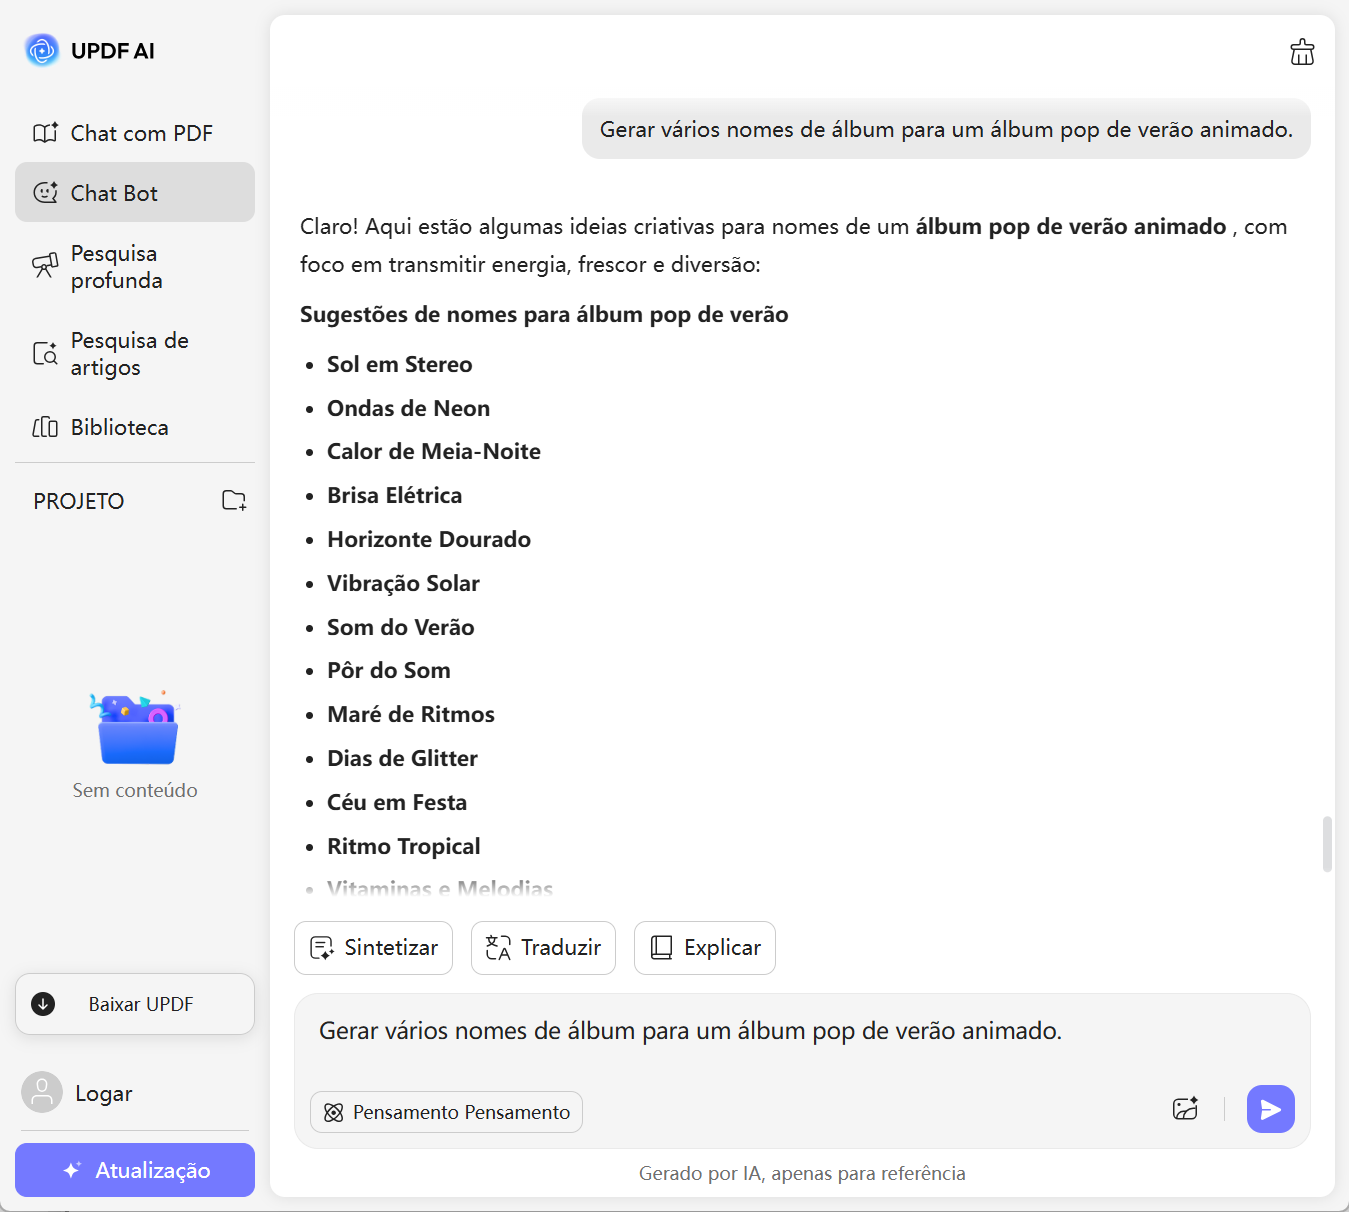1349x1212 pixels.
Task: Click the UPDF AI logo icon
Action: click(42, 50)
